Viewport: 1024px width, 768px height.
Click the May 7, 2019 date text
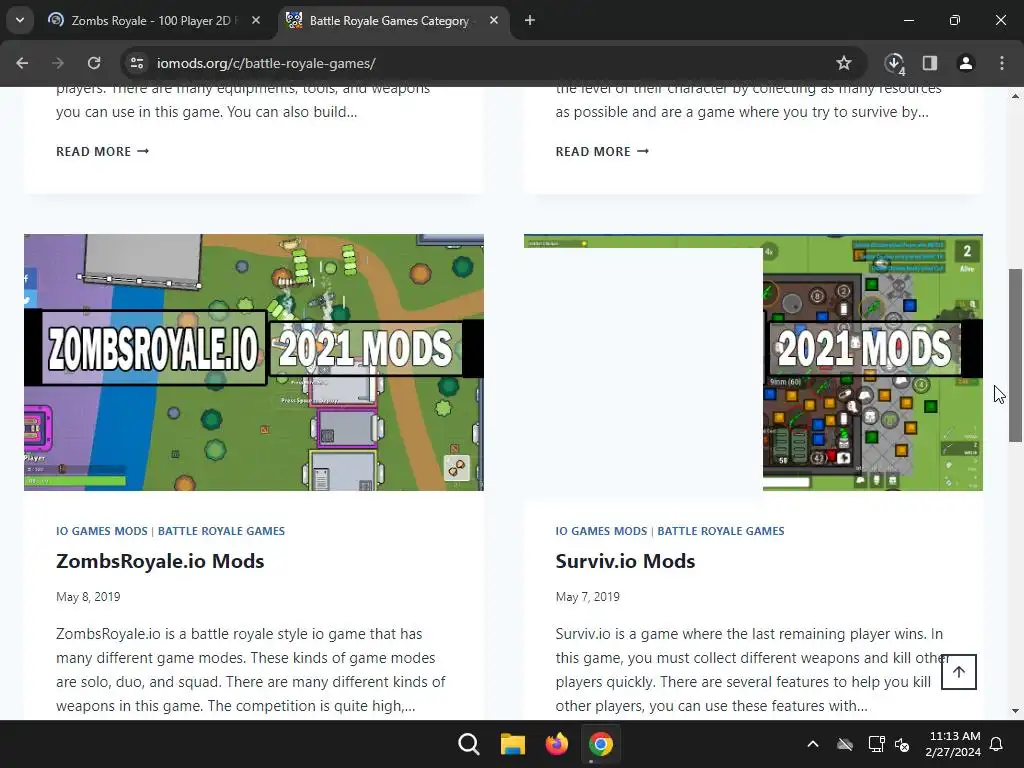point(588,597)
